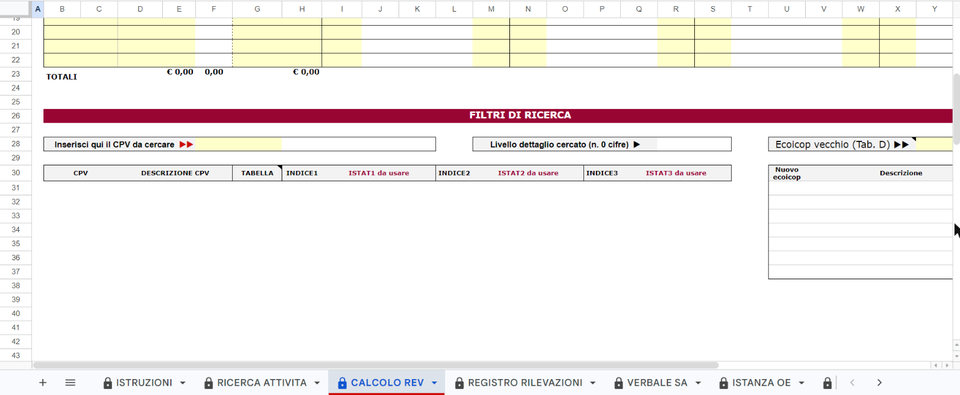The width and height of the screenshot is (960, 395).
Task: Add a new sheet with plus icon
Action: pyautogui.click(x=42, y=383)
